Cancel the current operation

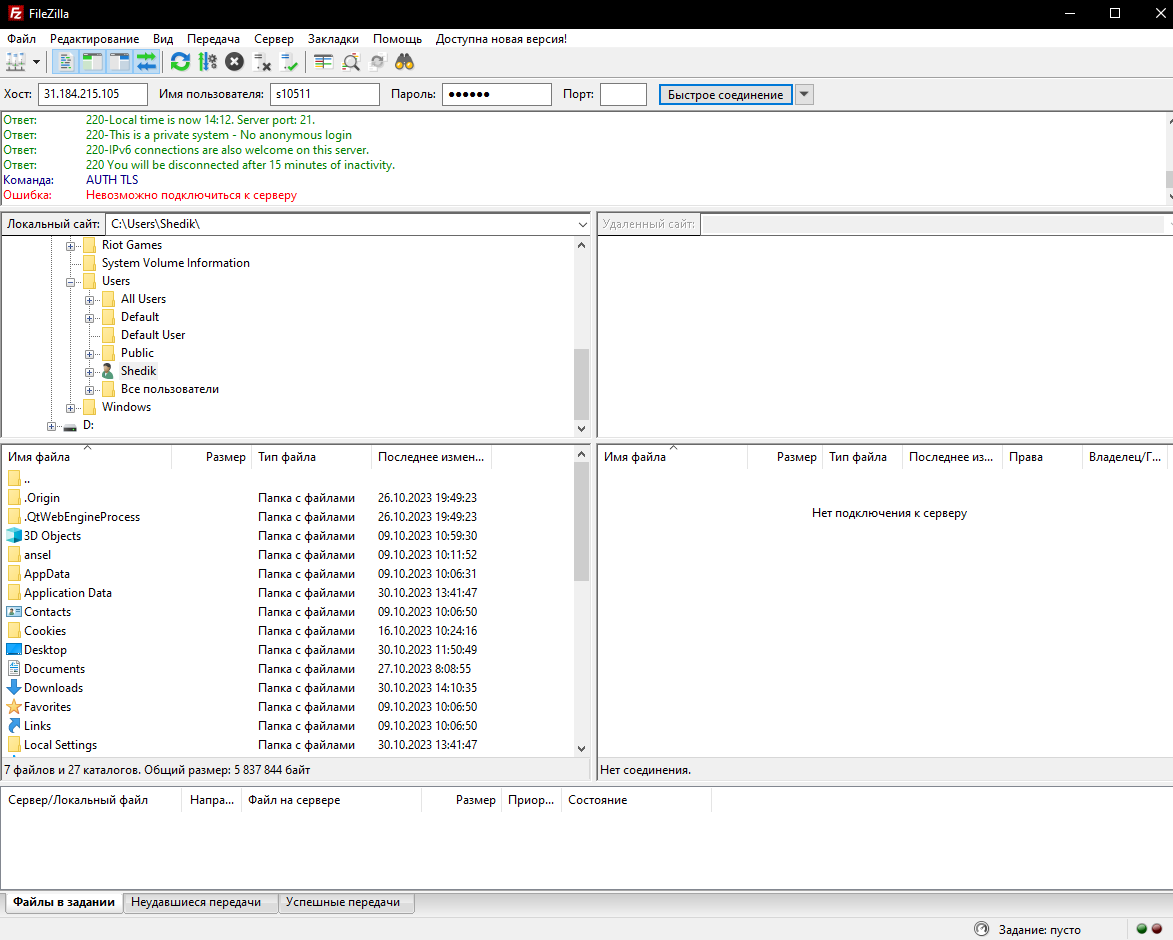point(234,62)
